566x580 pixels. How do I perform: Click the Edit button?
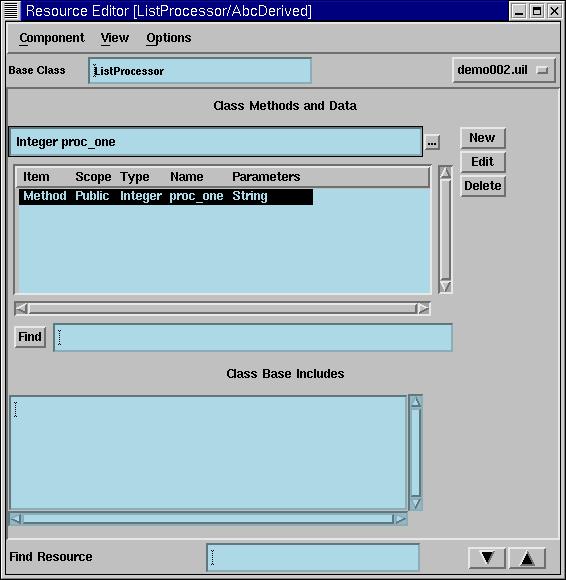[x=482, y=162]
